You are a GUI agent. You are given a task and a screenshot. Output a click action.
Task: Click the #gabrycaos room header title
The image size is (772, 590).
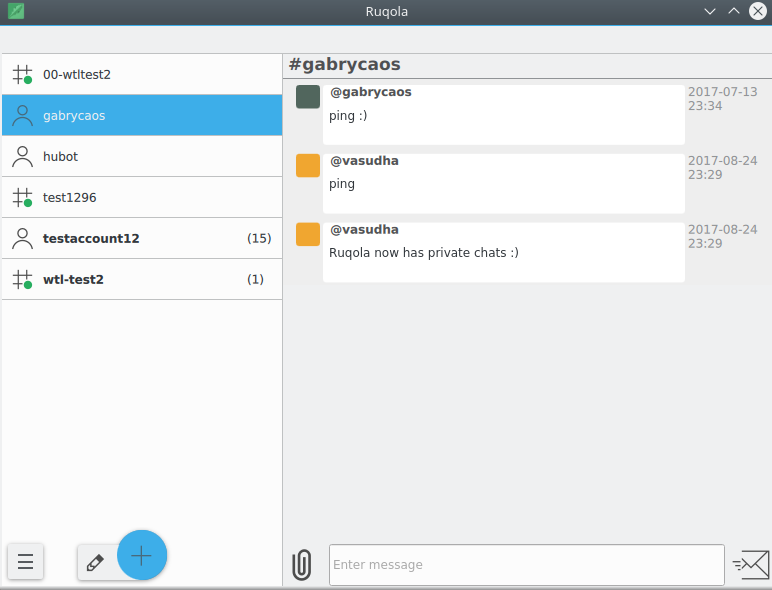[345, 64]
